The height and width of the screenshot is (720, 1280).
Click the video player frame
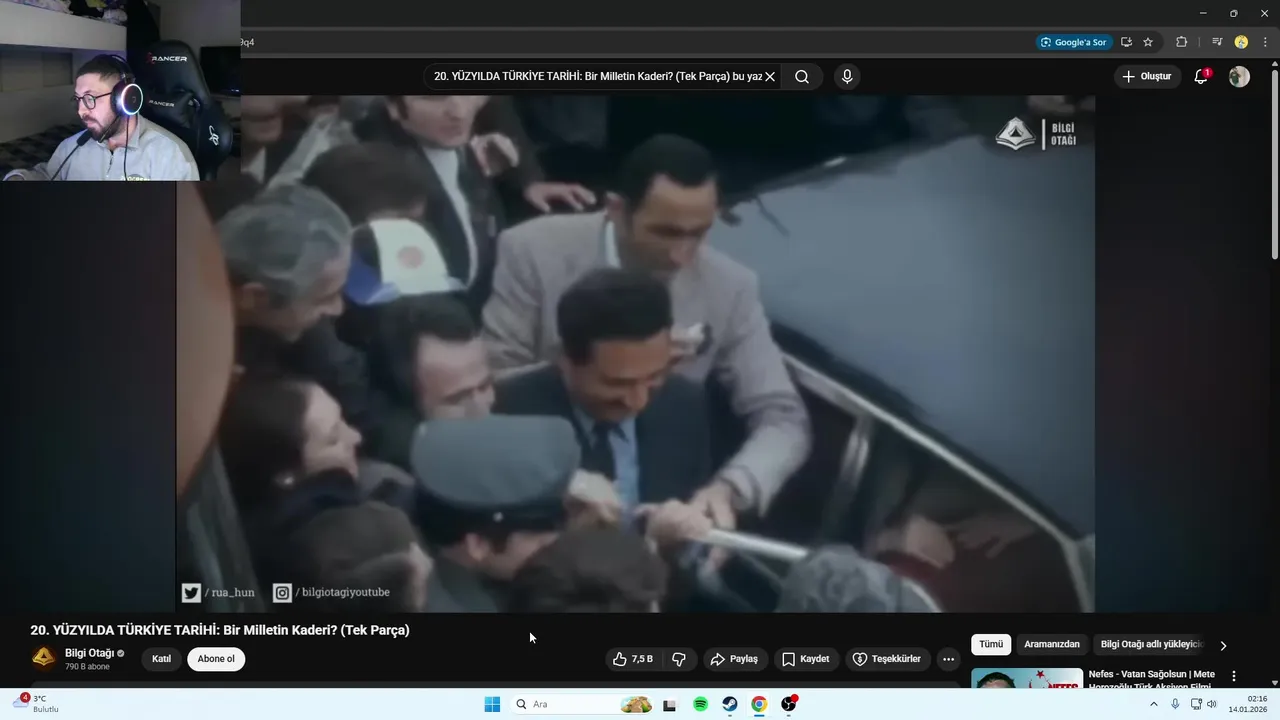point(635,354)
